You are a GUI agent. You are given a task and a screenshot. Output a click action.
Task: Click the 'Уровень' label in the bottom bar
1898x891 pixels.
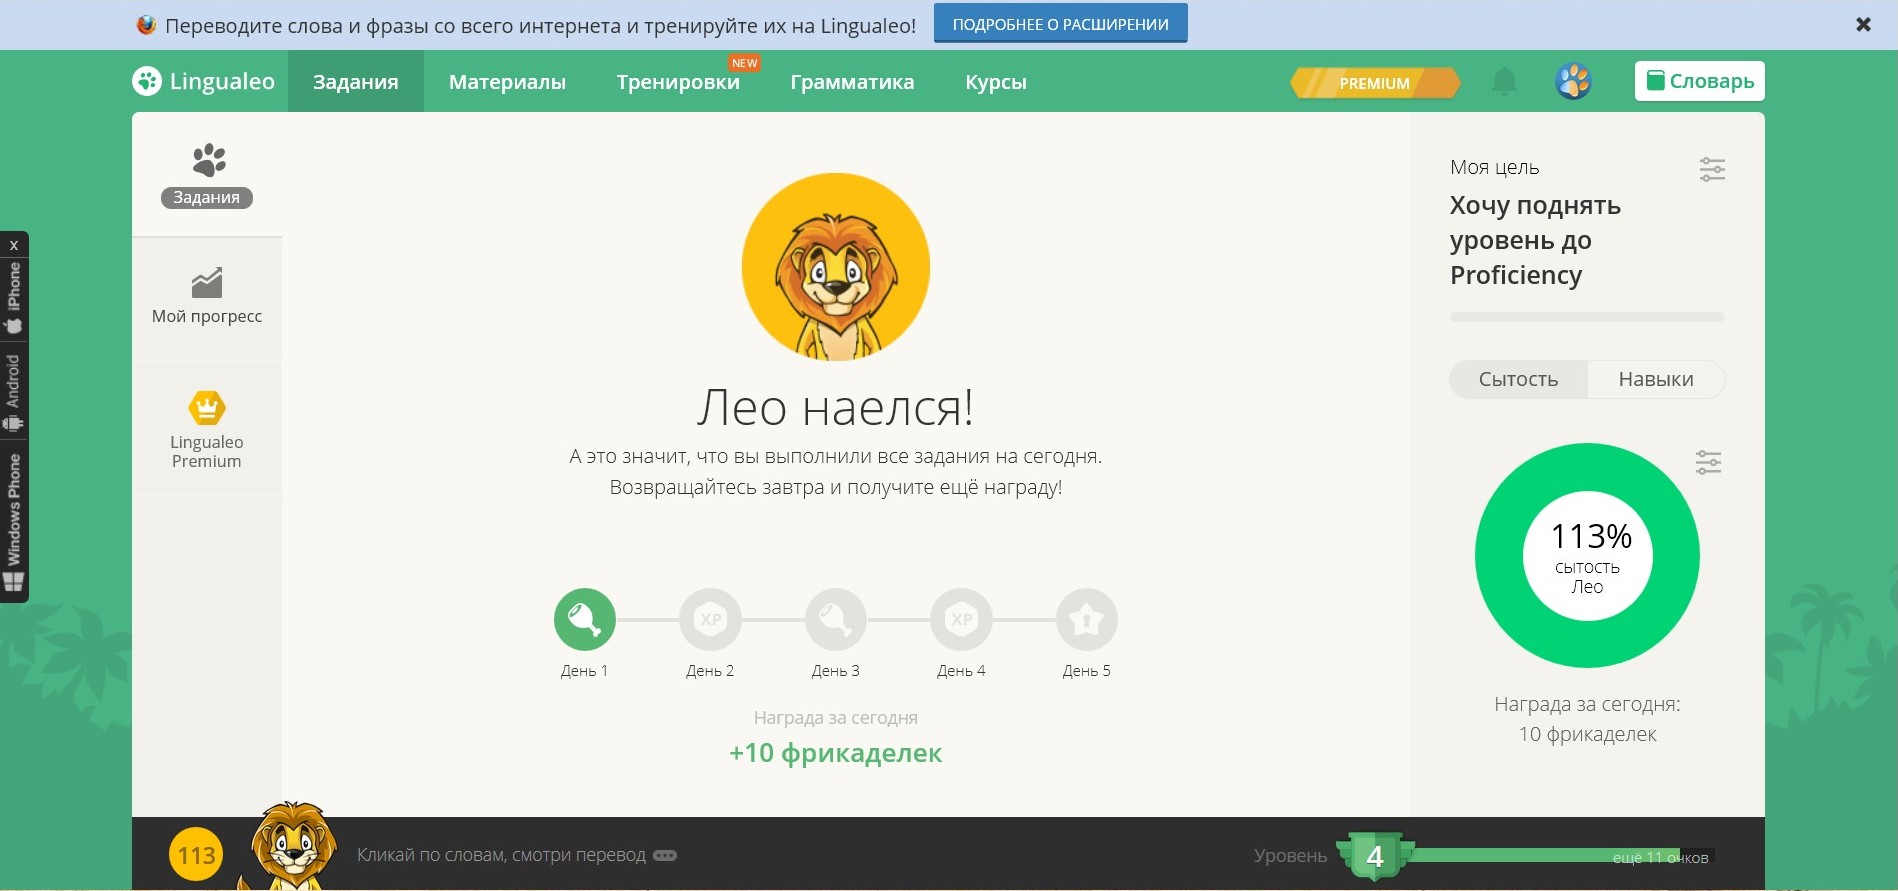(x=1291, y=856)
